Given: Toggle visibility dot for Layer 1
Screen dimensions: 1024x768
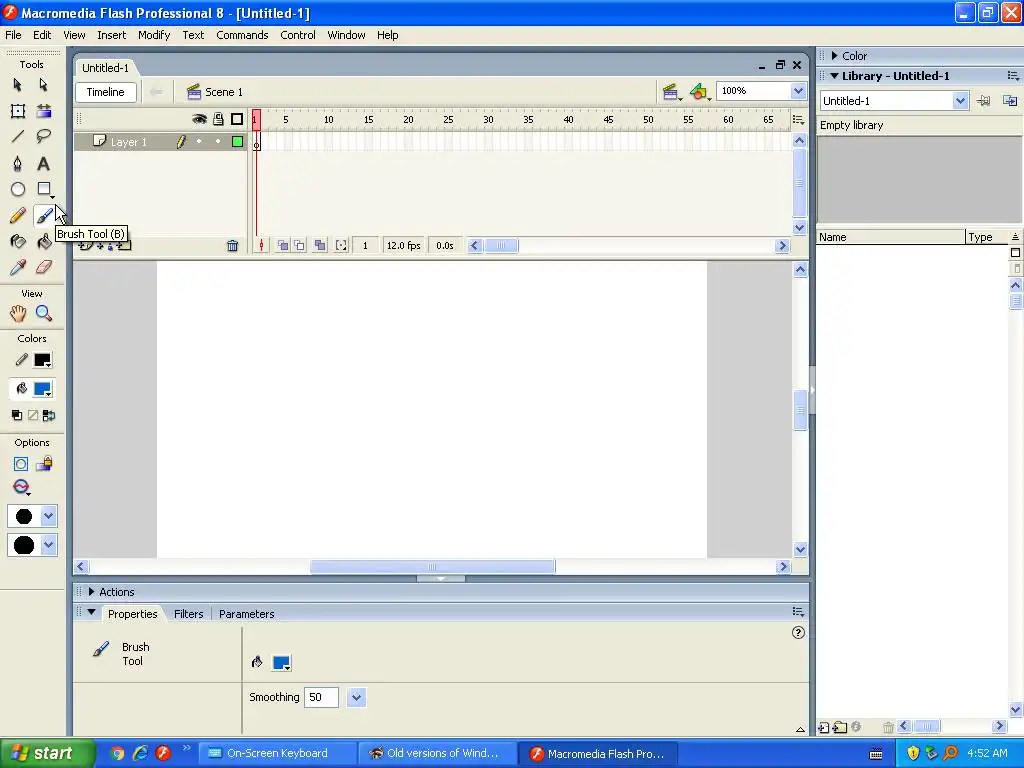Looking at the screenshot, I should click(x=199, y=142).
